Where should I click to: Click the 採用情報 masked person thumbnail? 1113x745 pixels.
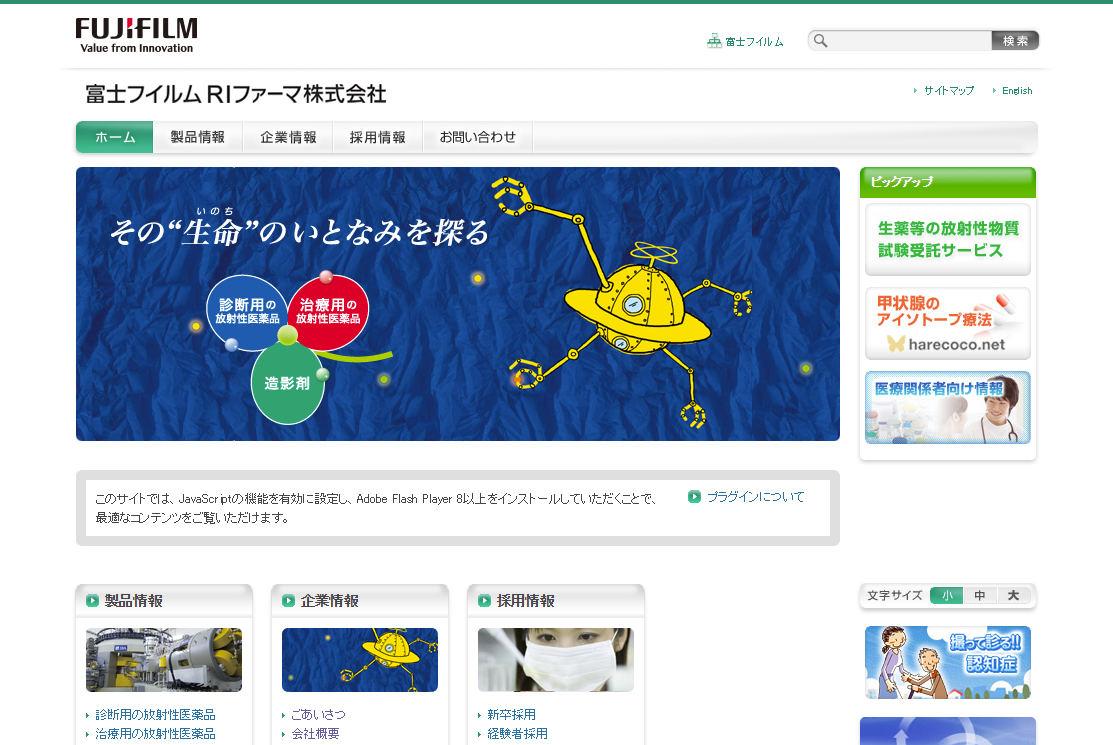(556, 660)
